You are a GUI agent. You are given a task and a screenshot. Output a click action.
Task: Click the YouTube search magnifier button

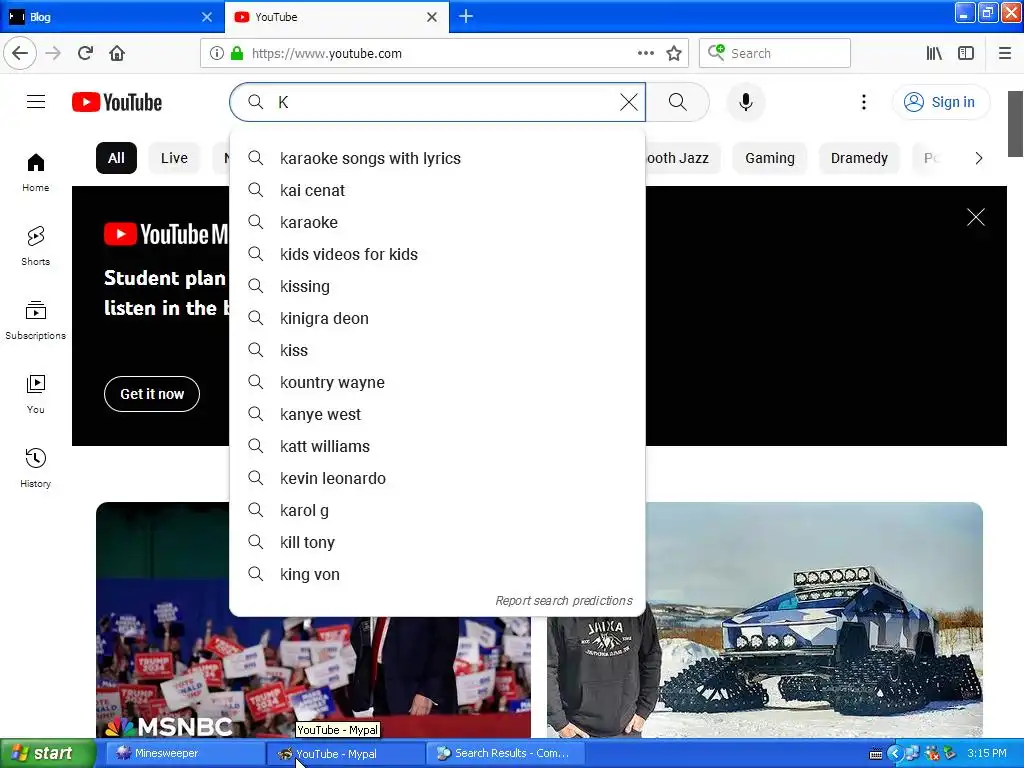click(x=678, y=102)
